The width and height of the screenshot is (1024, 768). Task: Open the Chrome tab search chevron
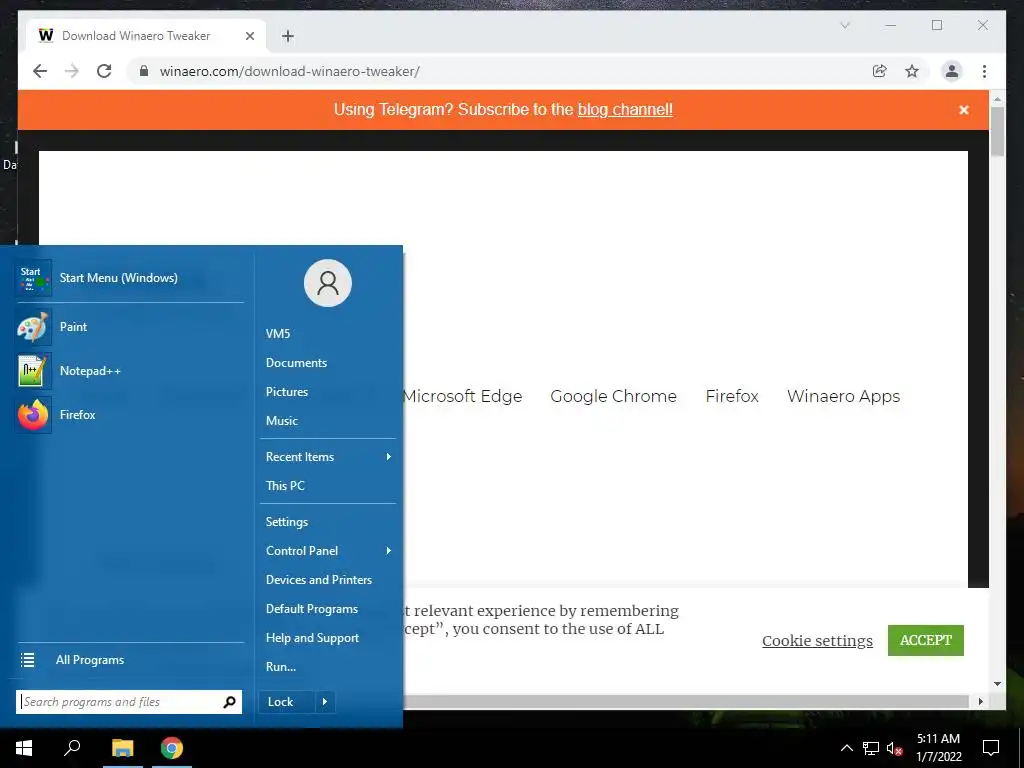click(x=844, y=25)
